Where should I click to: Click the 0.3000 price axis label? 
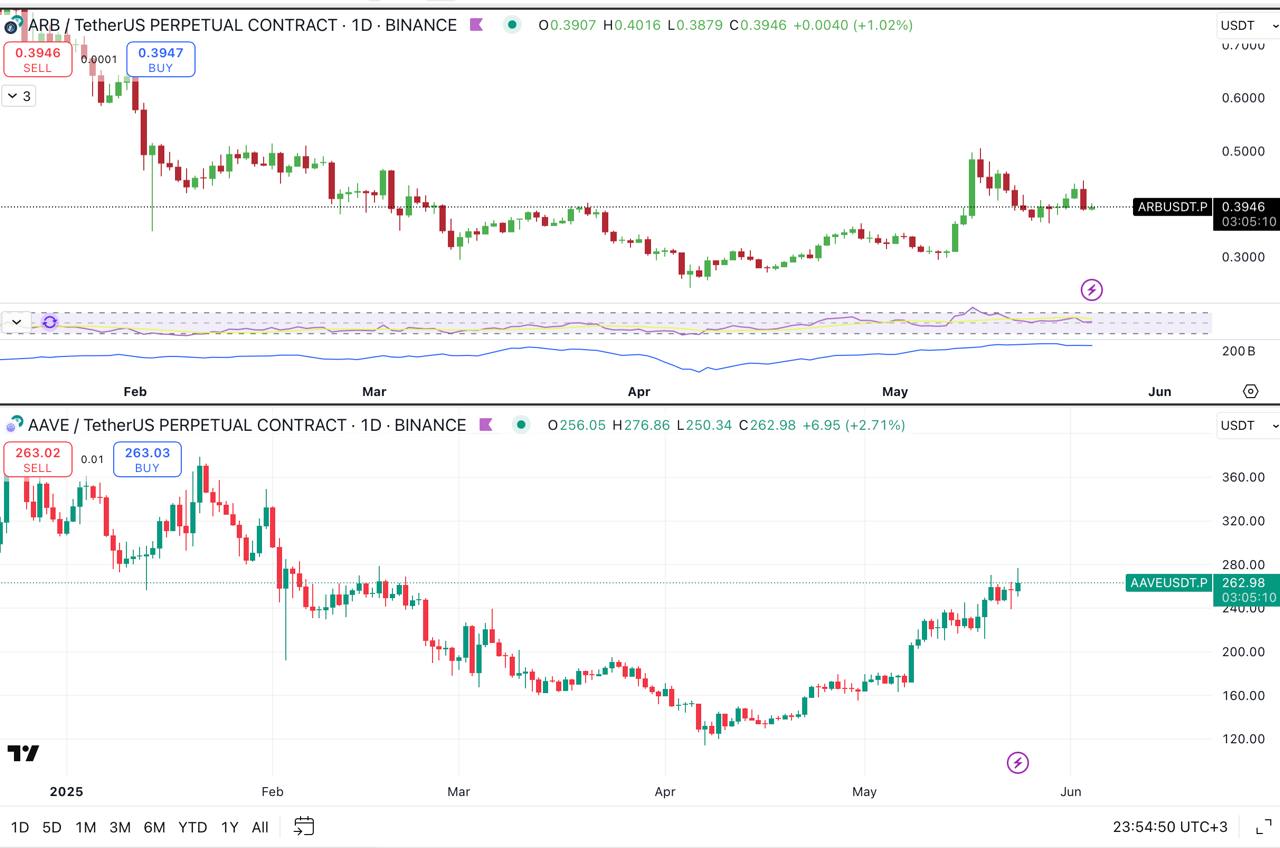click(x=1243, y=257)
